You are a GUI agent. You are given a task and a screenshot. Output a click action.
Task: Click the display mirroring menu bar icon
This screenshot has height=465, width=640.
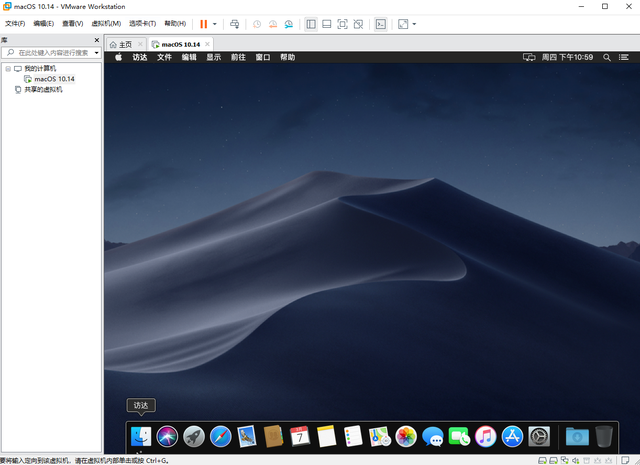tap(529, 57)
